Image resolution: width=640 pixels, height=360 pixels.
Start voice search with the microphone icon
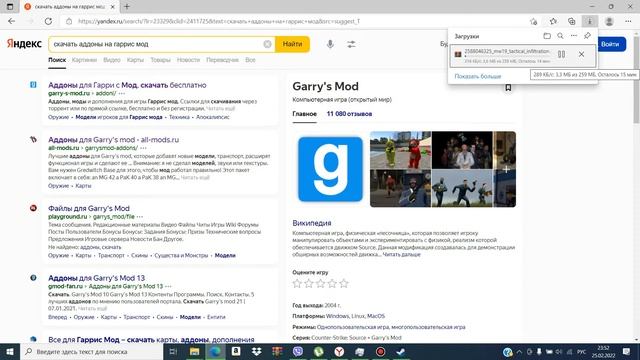[x=330, y=44]
